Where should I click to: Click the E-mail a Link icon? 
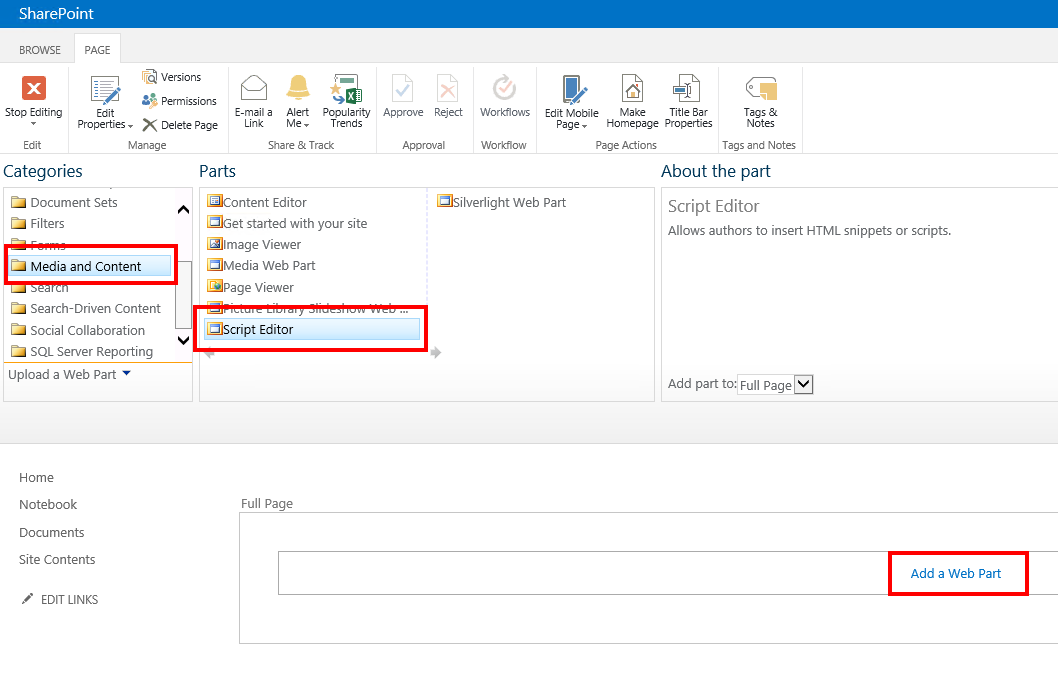(x=254, y=88)
